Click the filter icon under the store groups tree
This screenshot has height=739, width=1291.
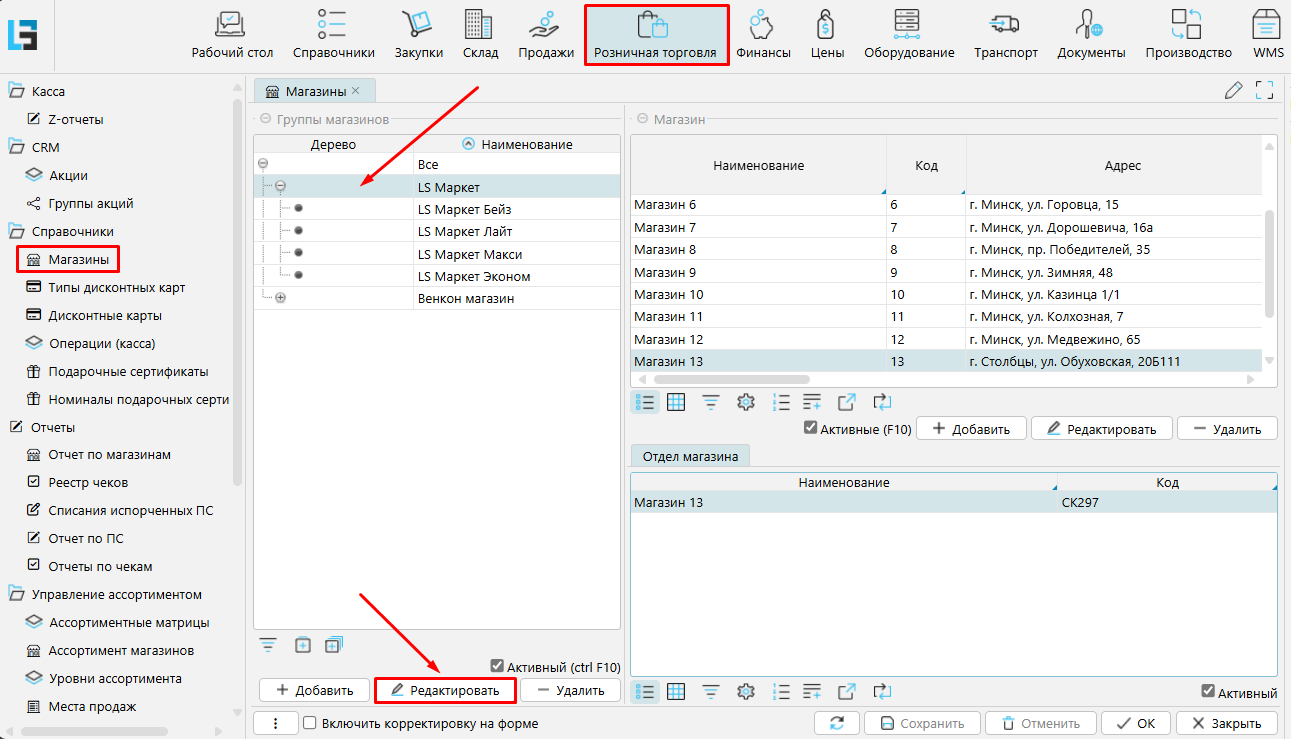click(268, 645)
